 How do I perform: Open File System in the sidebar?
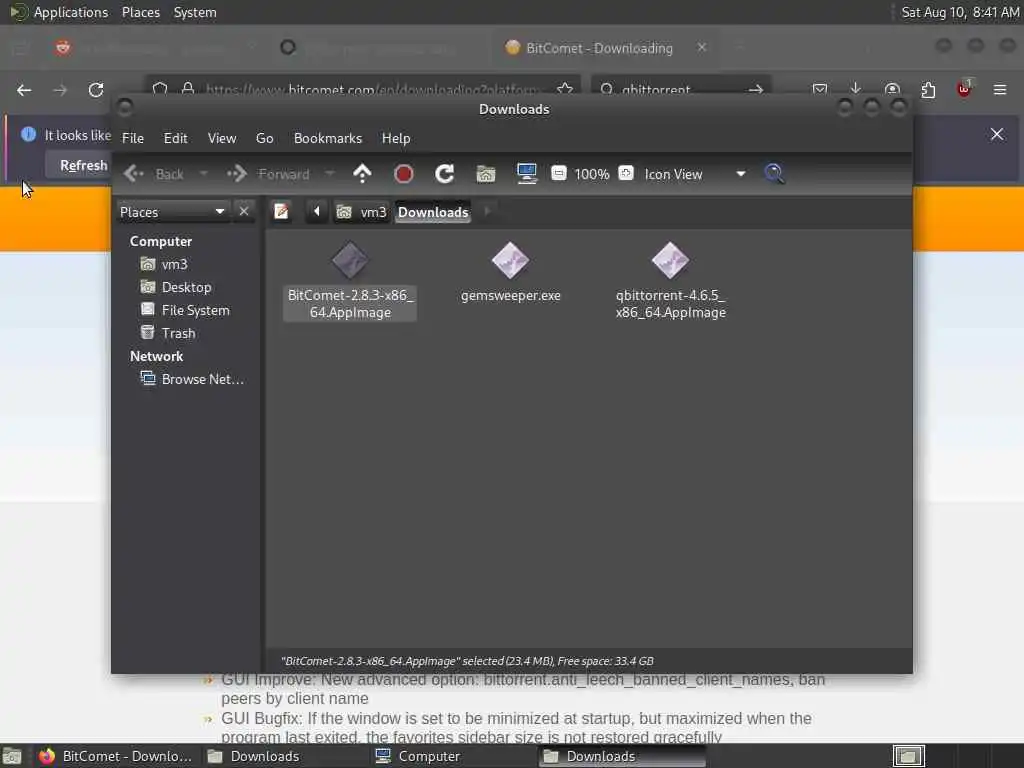pyautogui.click(x=195, y=310)
